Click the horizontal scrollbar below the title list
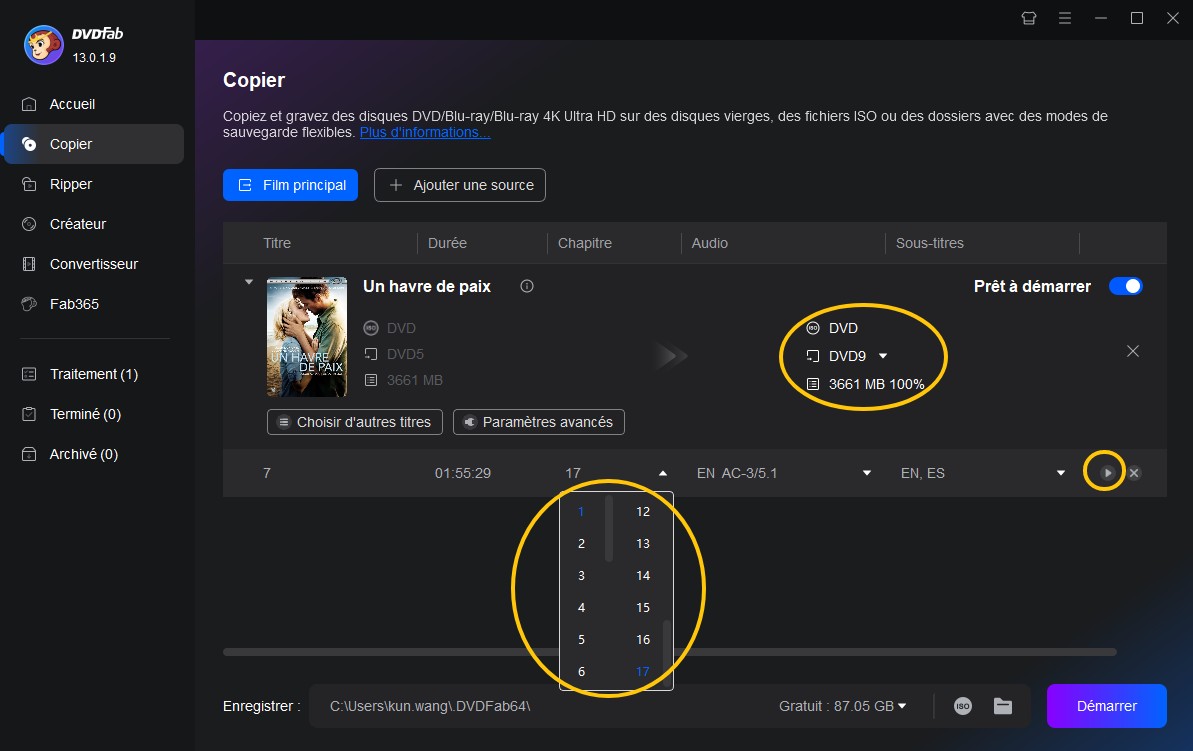Viewport: 1193px width, 751px height. click(x=670, y=652)
